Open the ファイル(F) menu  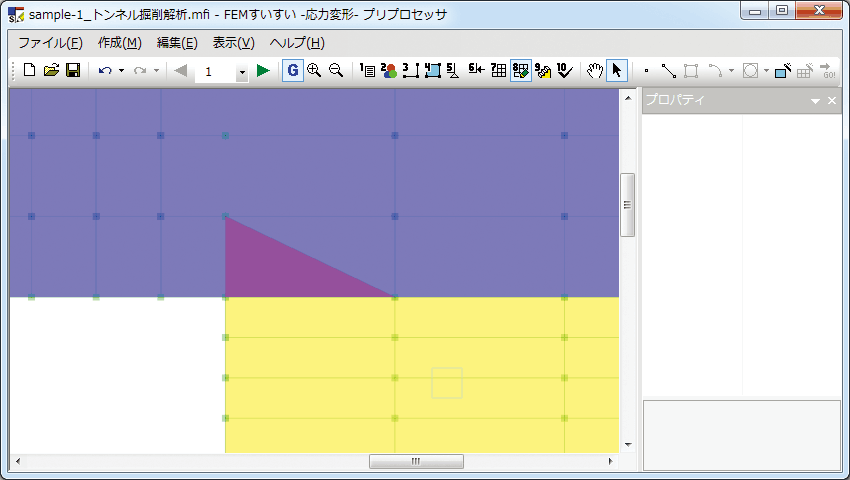tap(50, 42)
